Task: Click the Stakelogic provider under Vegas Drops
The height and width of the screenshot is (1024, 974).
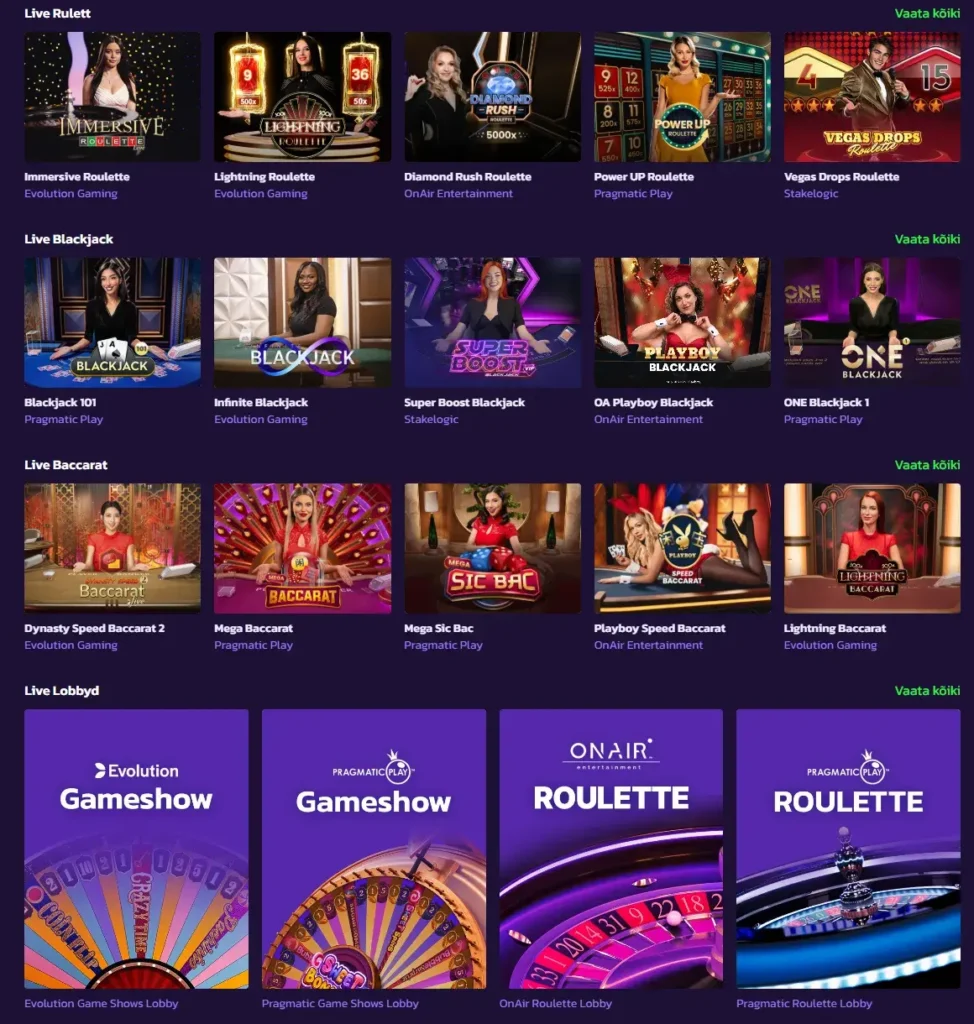Action: 811,193
